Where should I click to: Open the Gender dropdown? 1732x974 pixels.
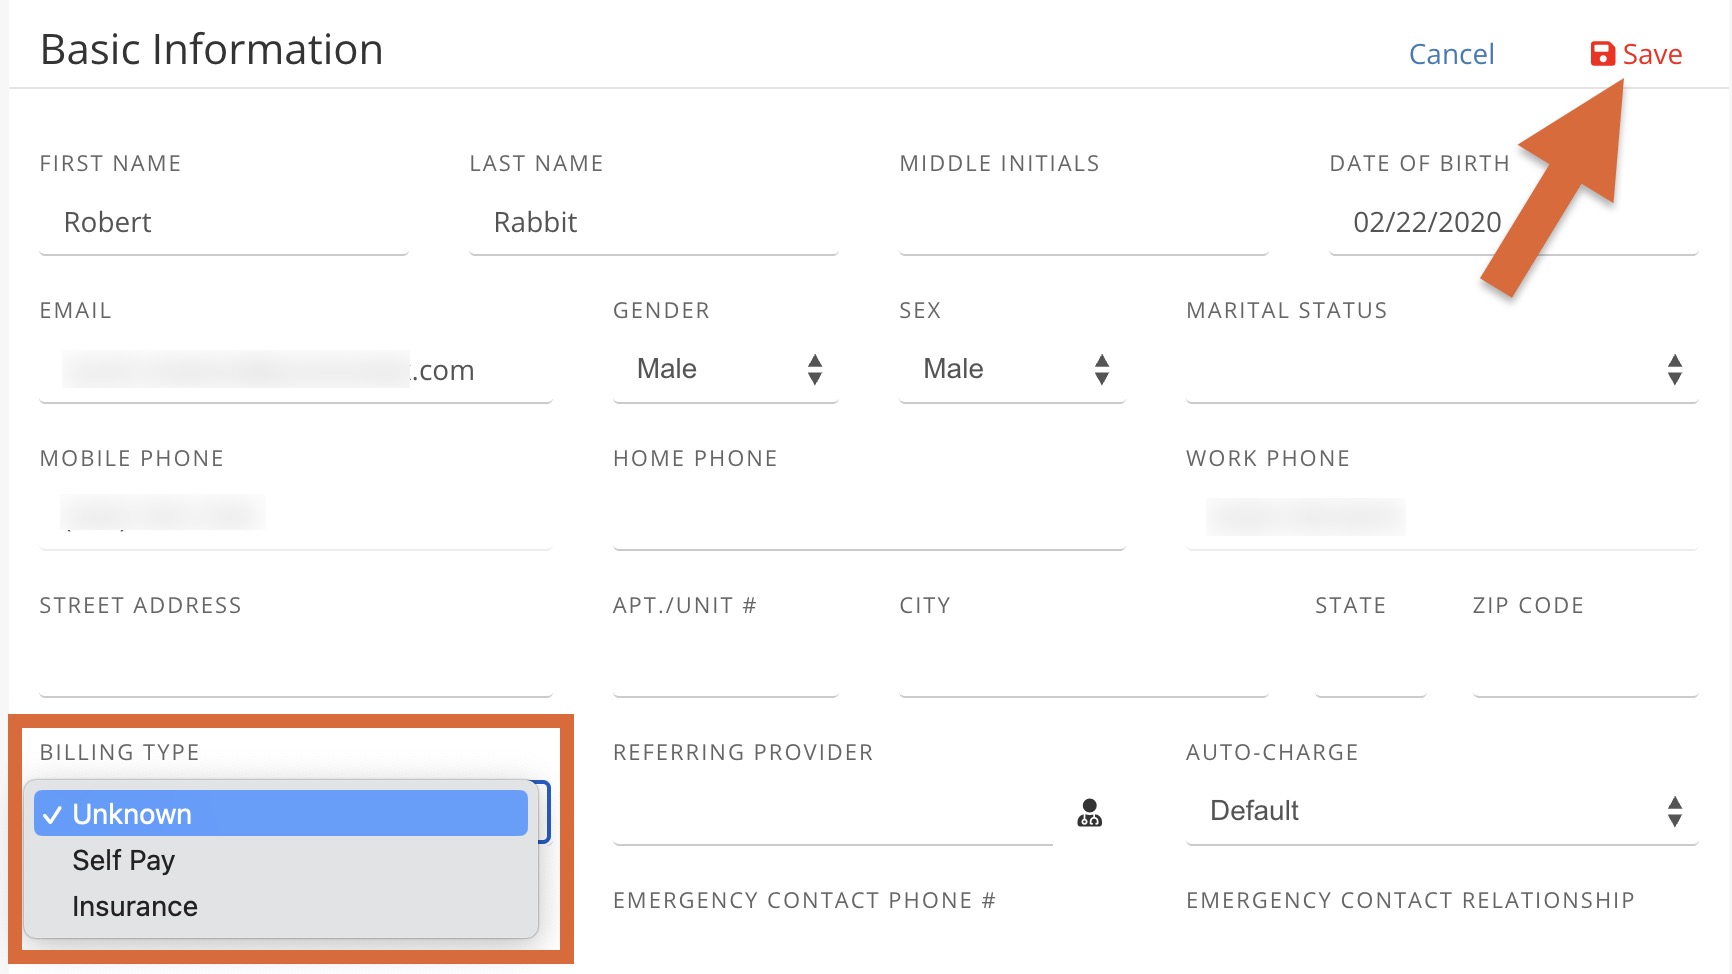725,369
